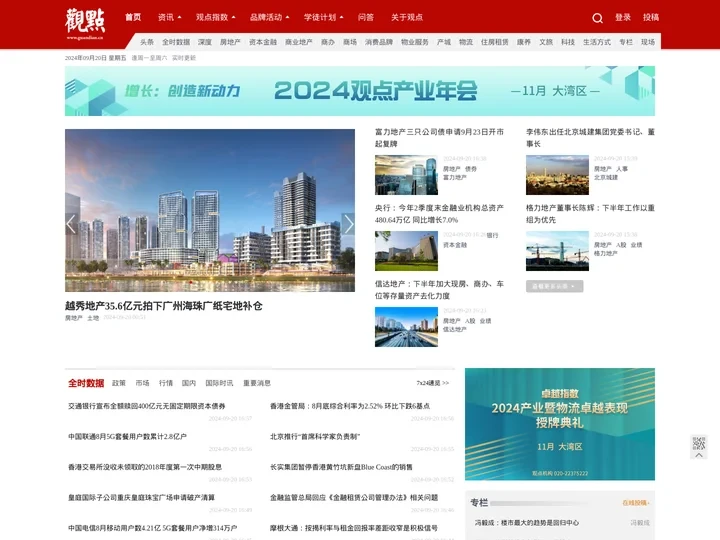Select 深度 in the sub navigation
Viewport: 720px width, 540px height.
pyautogui.click(x=205, y=42)
